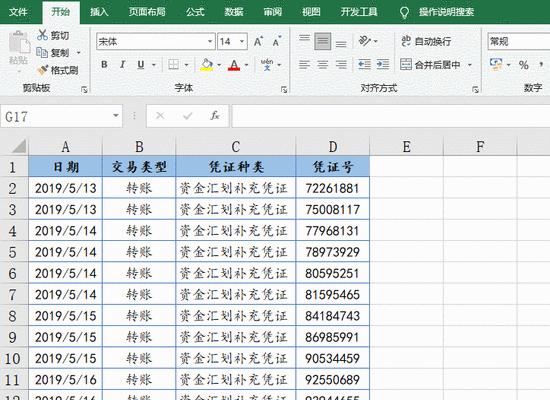550x400 pixels.
Task: Click increase indent icon
Action: pyautogui.click(x=383, y=65)
